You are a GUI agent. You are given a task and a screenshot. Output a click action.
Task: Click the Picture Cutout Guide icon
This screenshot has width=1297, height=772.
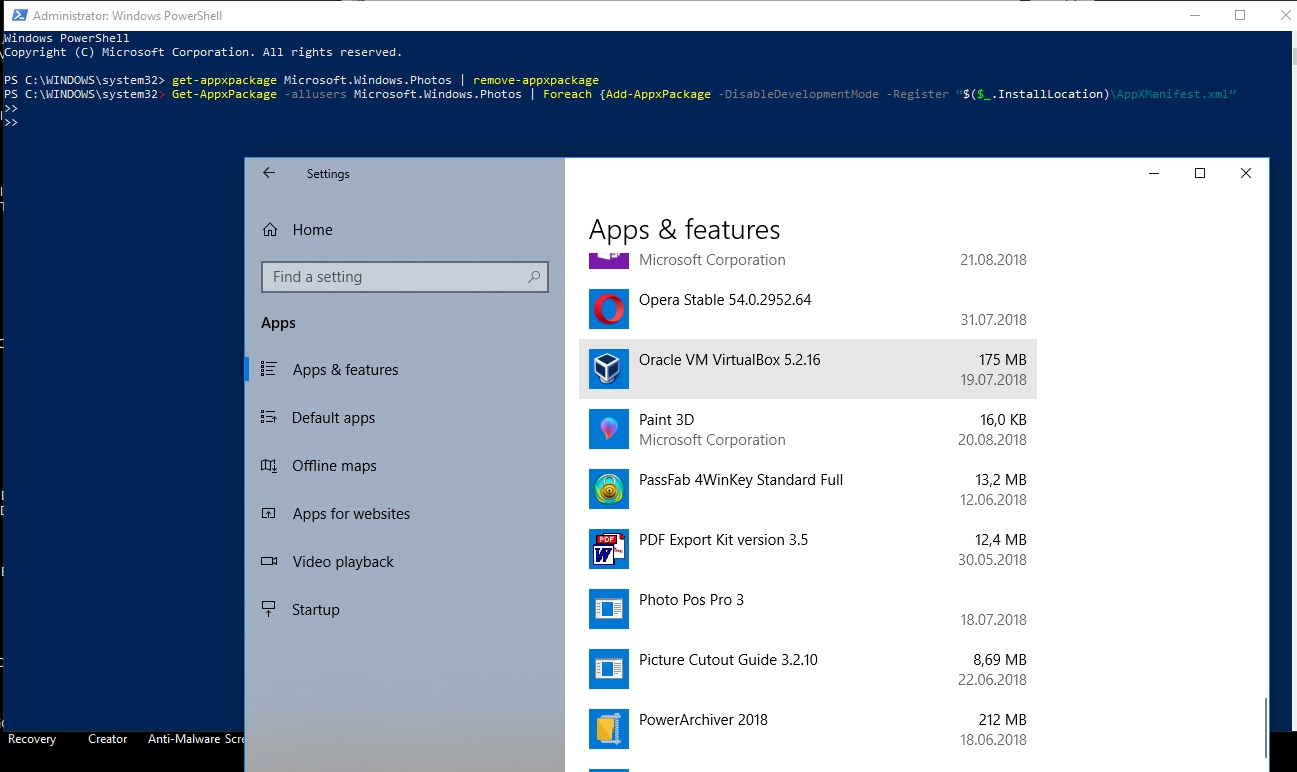tap(609, 669)
